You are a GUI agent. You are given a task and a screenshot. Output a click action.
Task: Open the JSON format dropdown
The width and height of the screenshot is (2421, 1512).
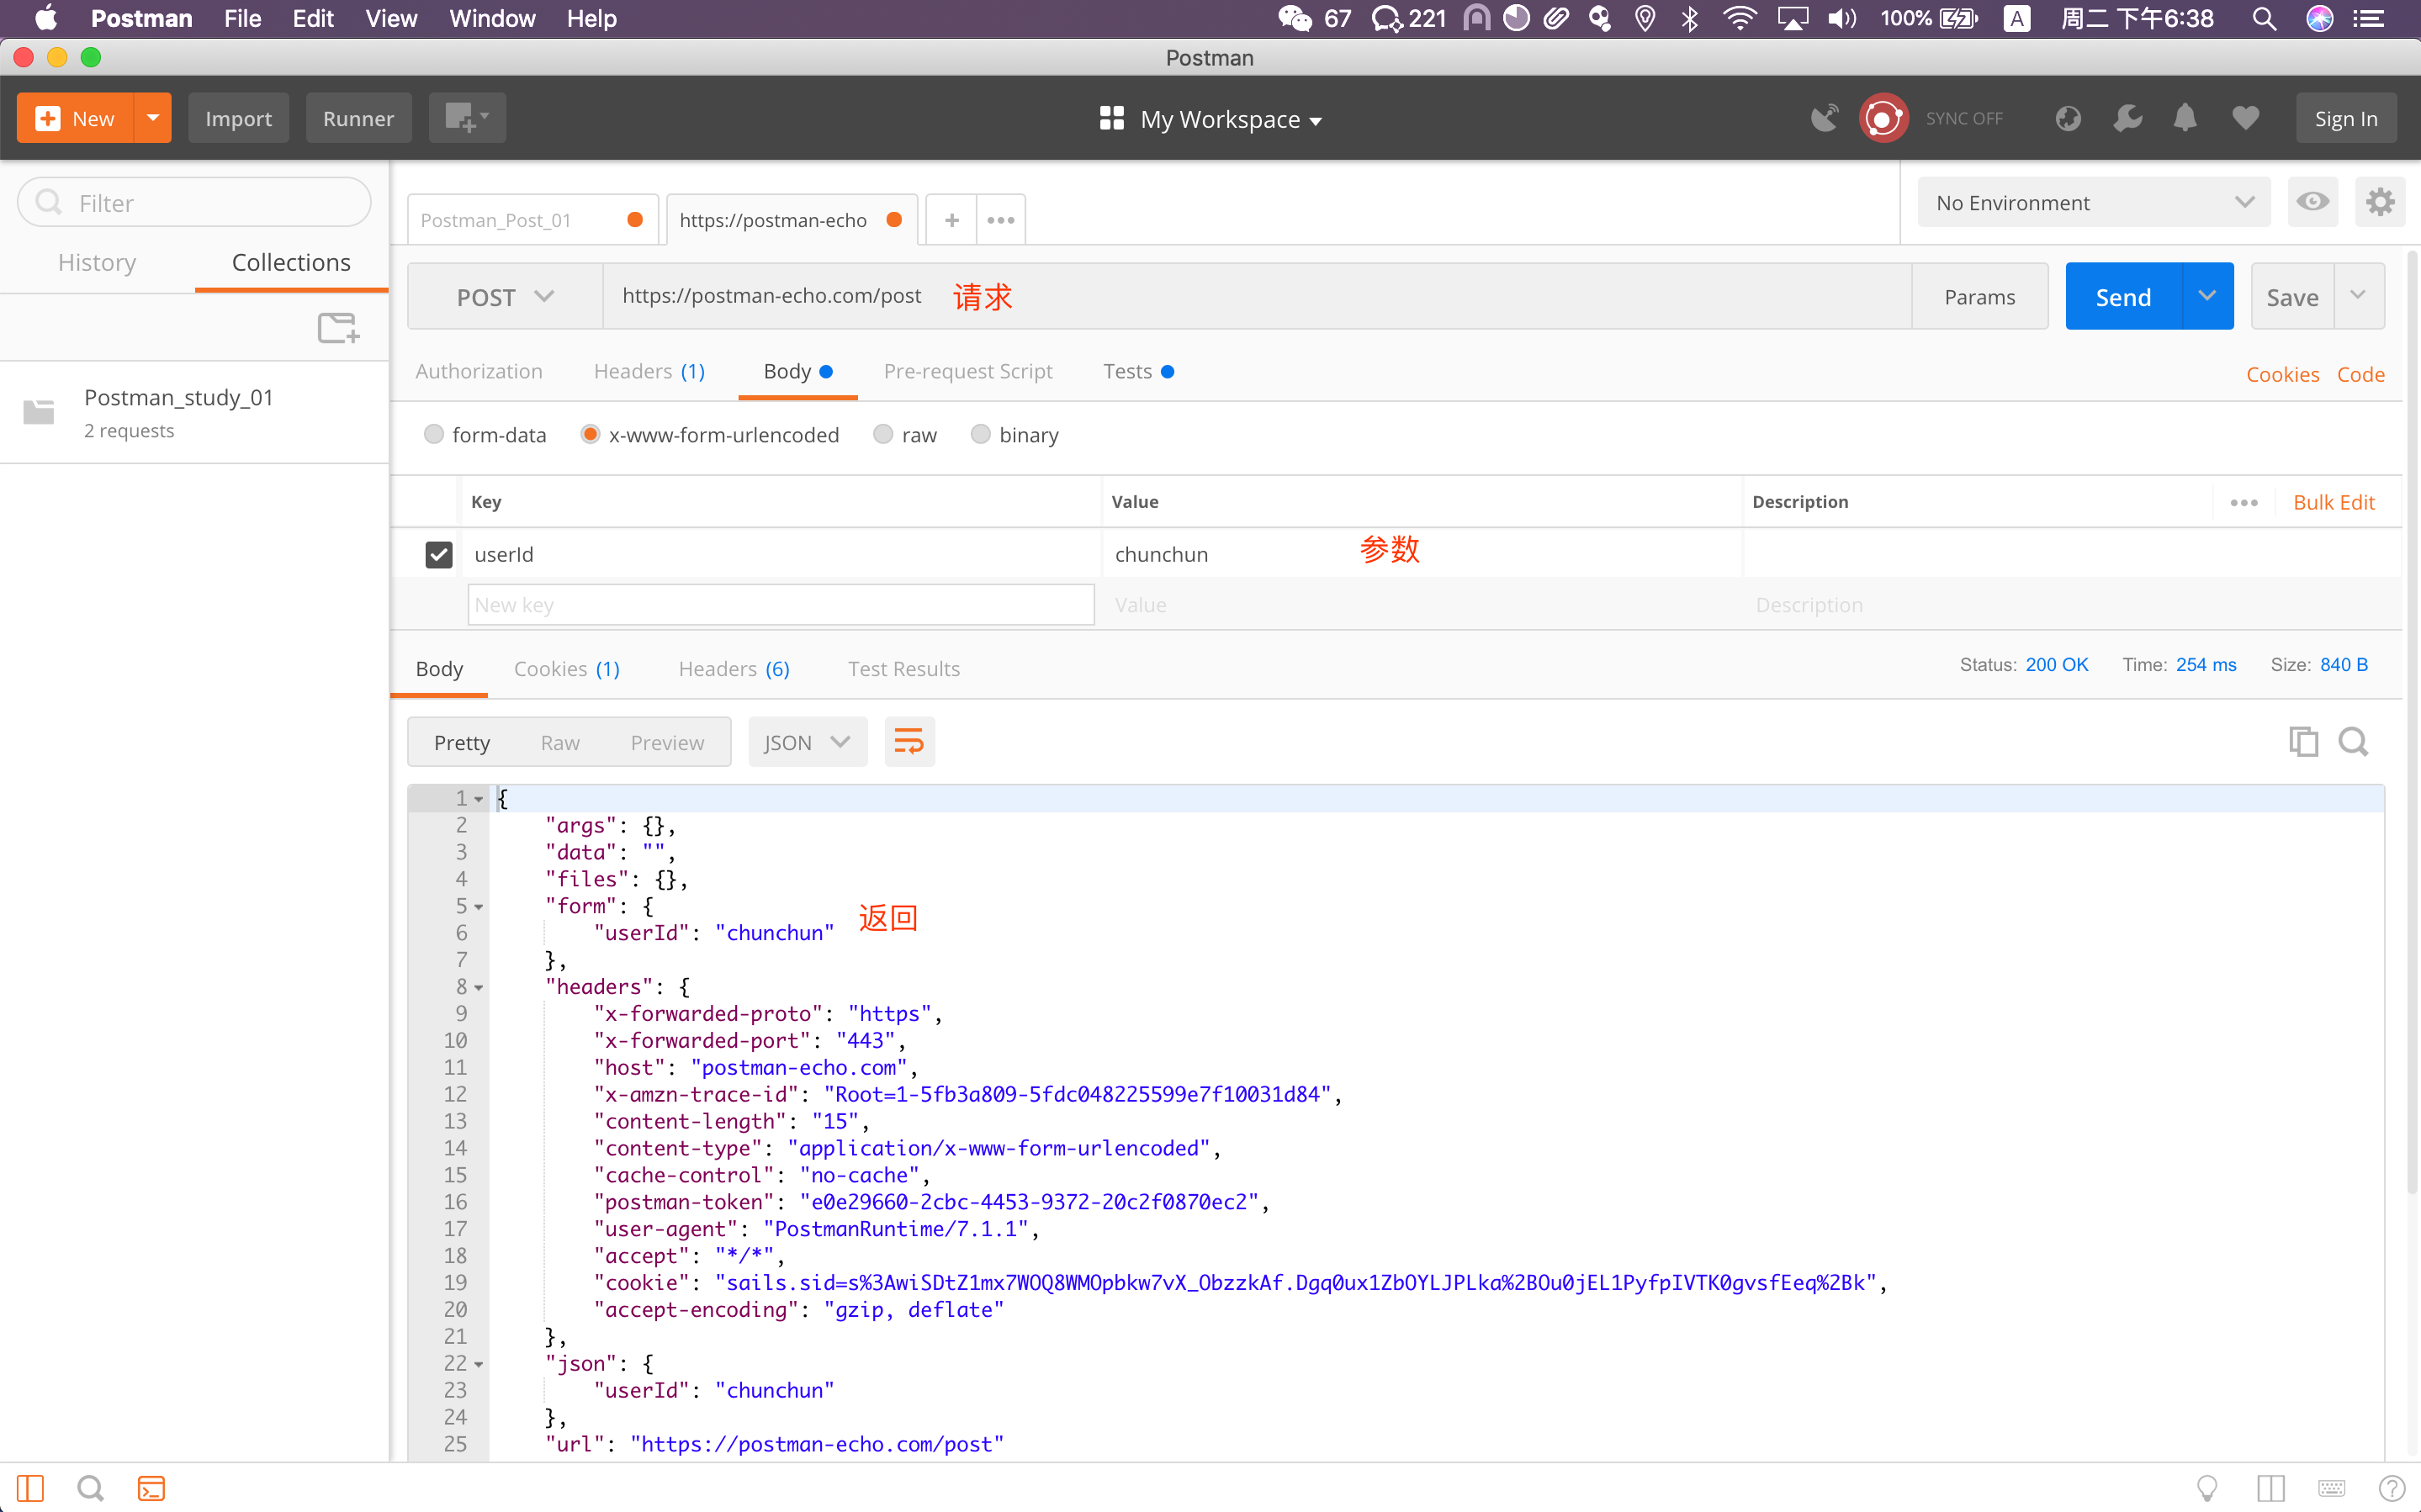tap(807, 742)
